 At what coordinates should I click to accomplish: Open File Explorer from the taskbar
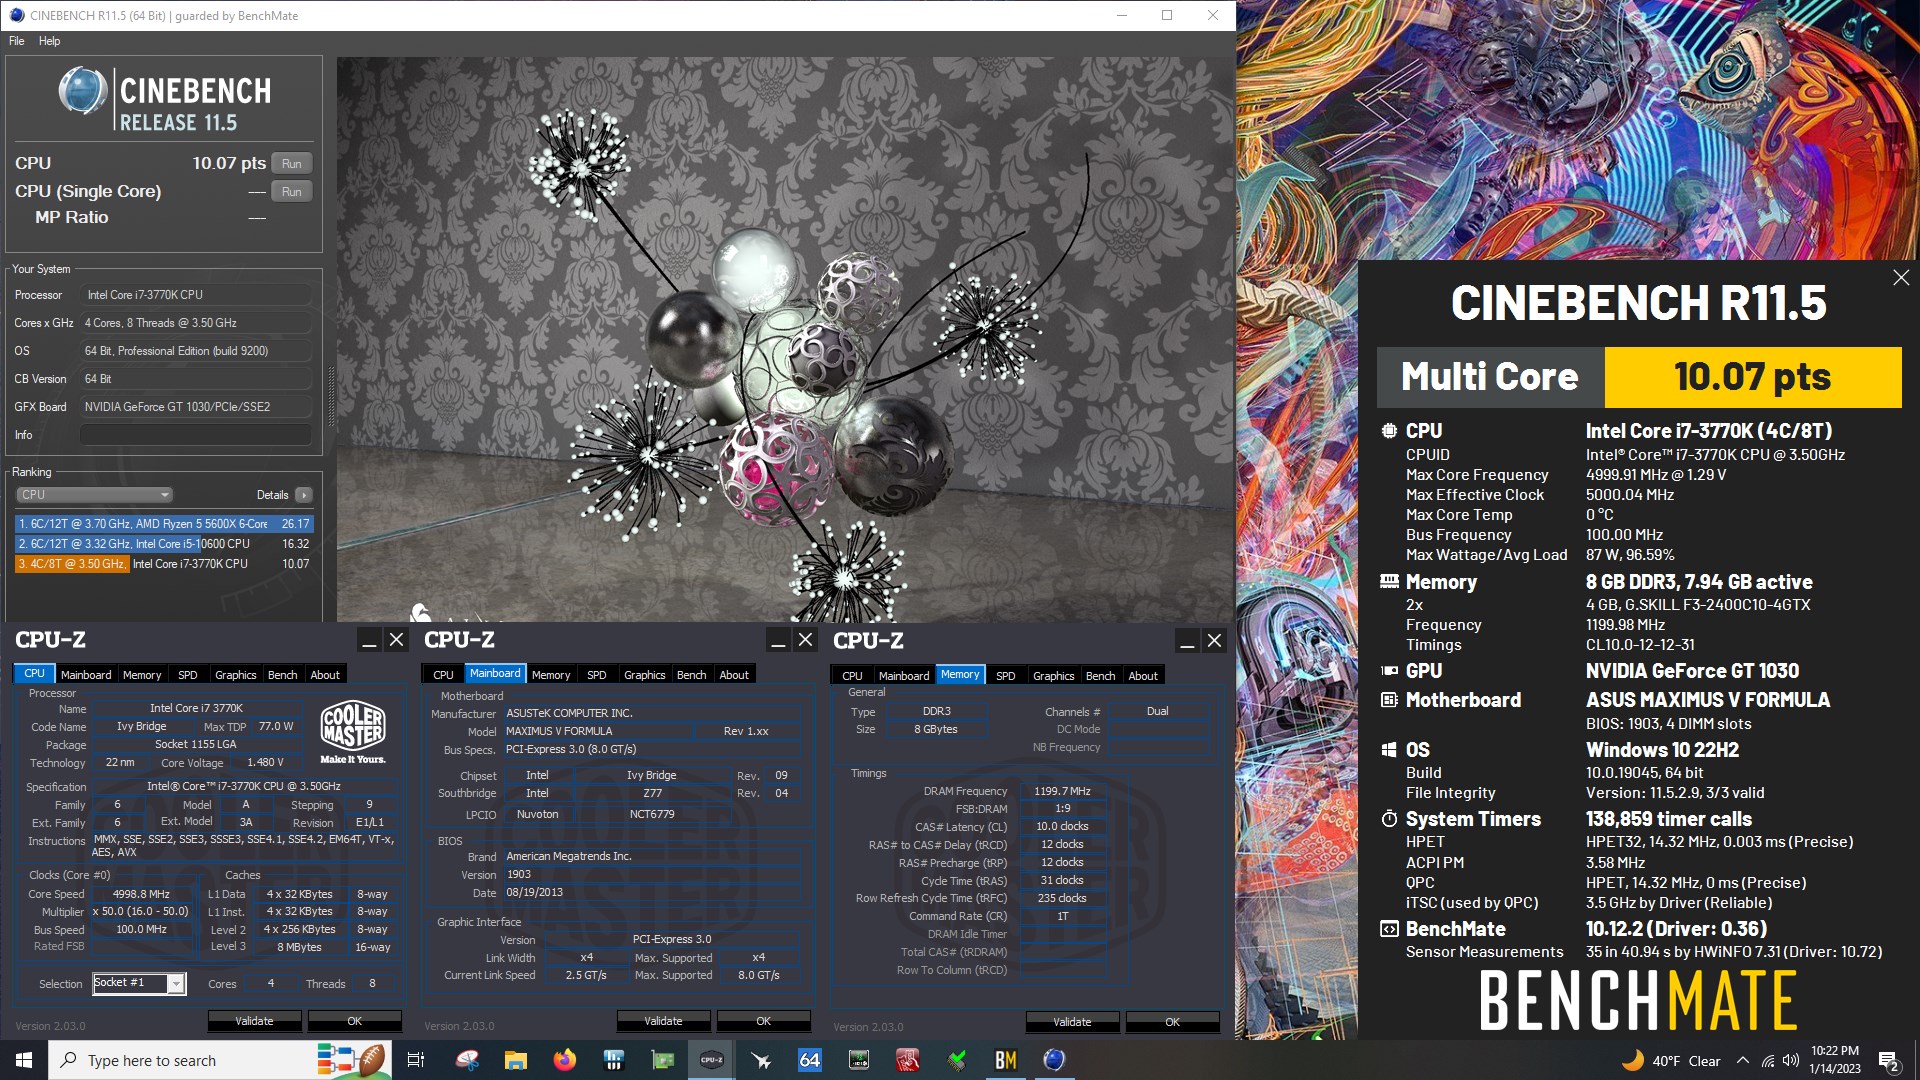pos(516,1060)
